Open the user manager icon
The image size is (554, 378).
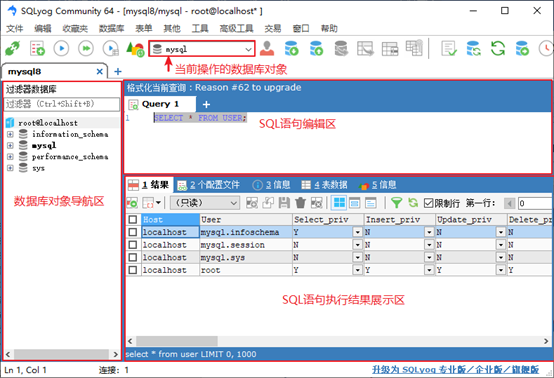pos(267,48)
